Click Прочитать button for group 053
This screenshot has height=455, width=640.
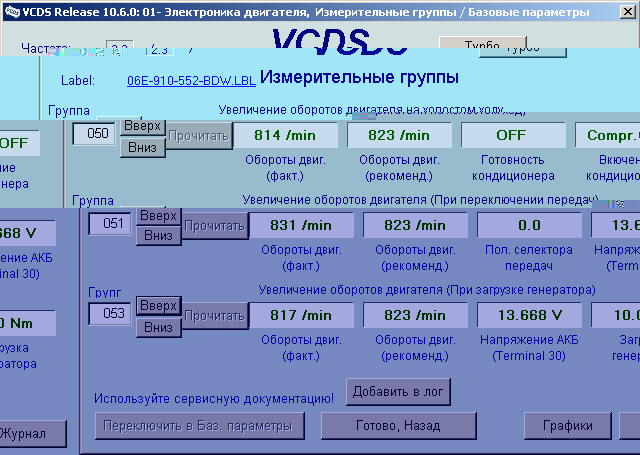[x=215, y=316]
